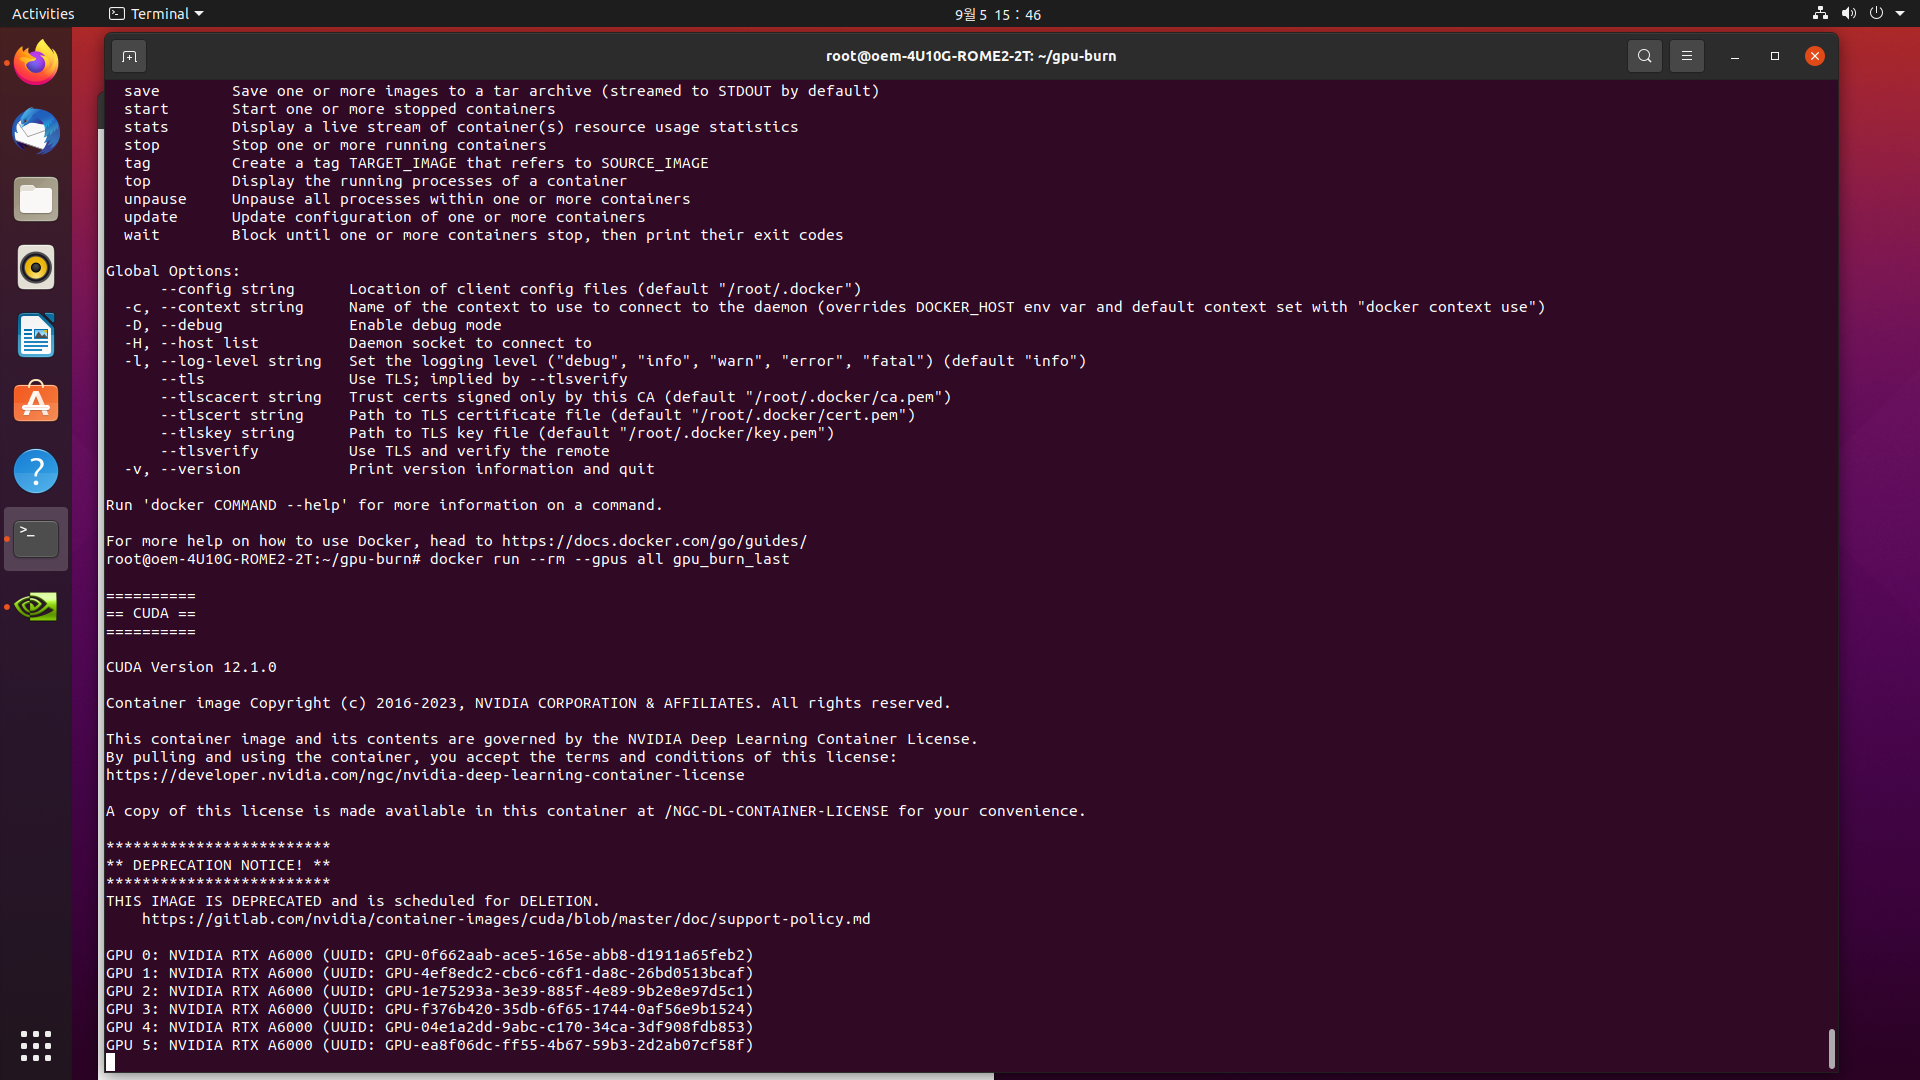Click the 'Container image Copyright' line
This screenshot has height=1080, width=1920.
click(528, 703)
